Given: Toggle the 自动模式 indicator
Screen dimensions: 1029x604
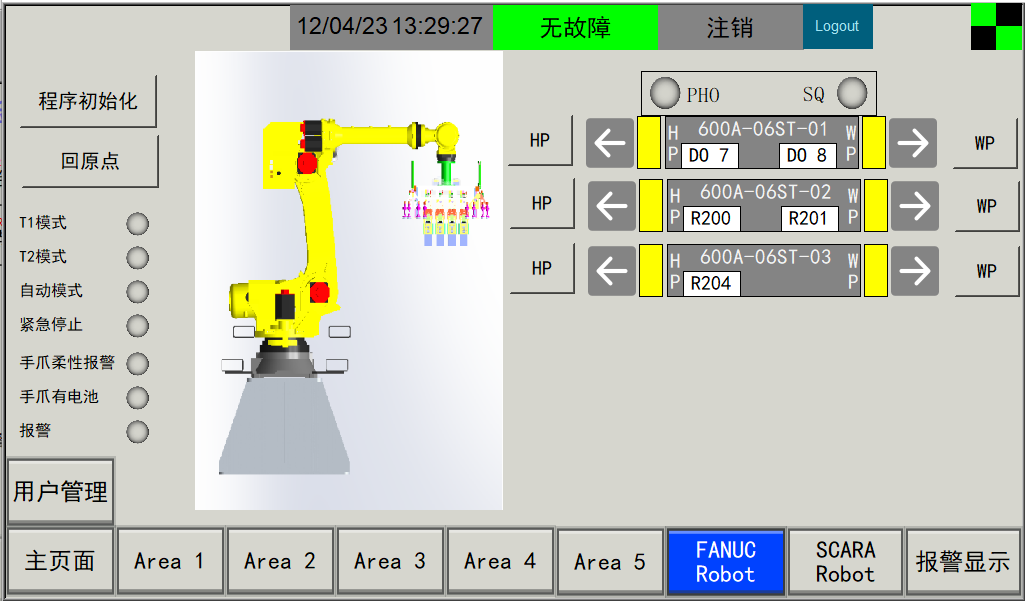Looking at the screenshot, I should pyautogui.click(x=137, y=292).
